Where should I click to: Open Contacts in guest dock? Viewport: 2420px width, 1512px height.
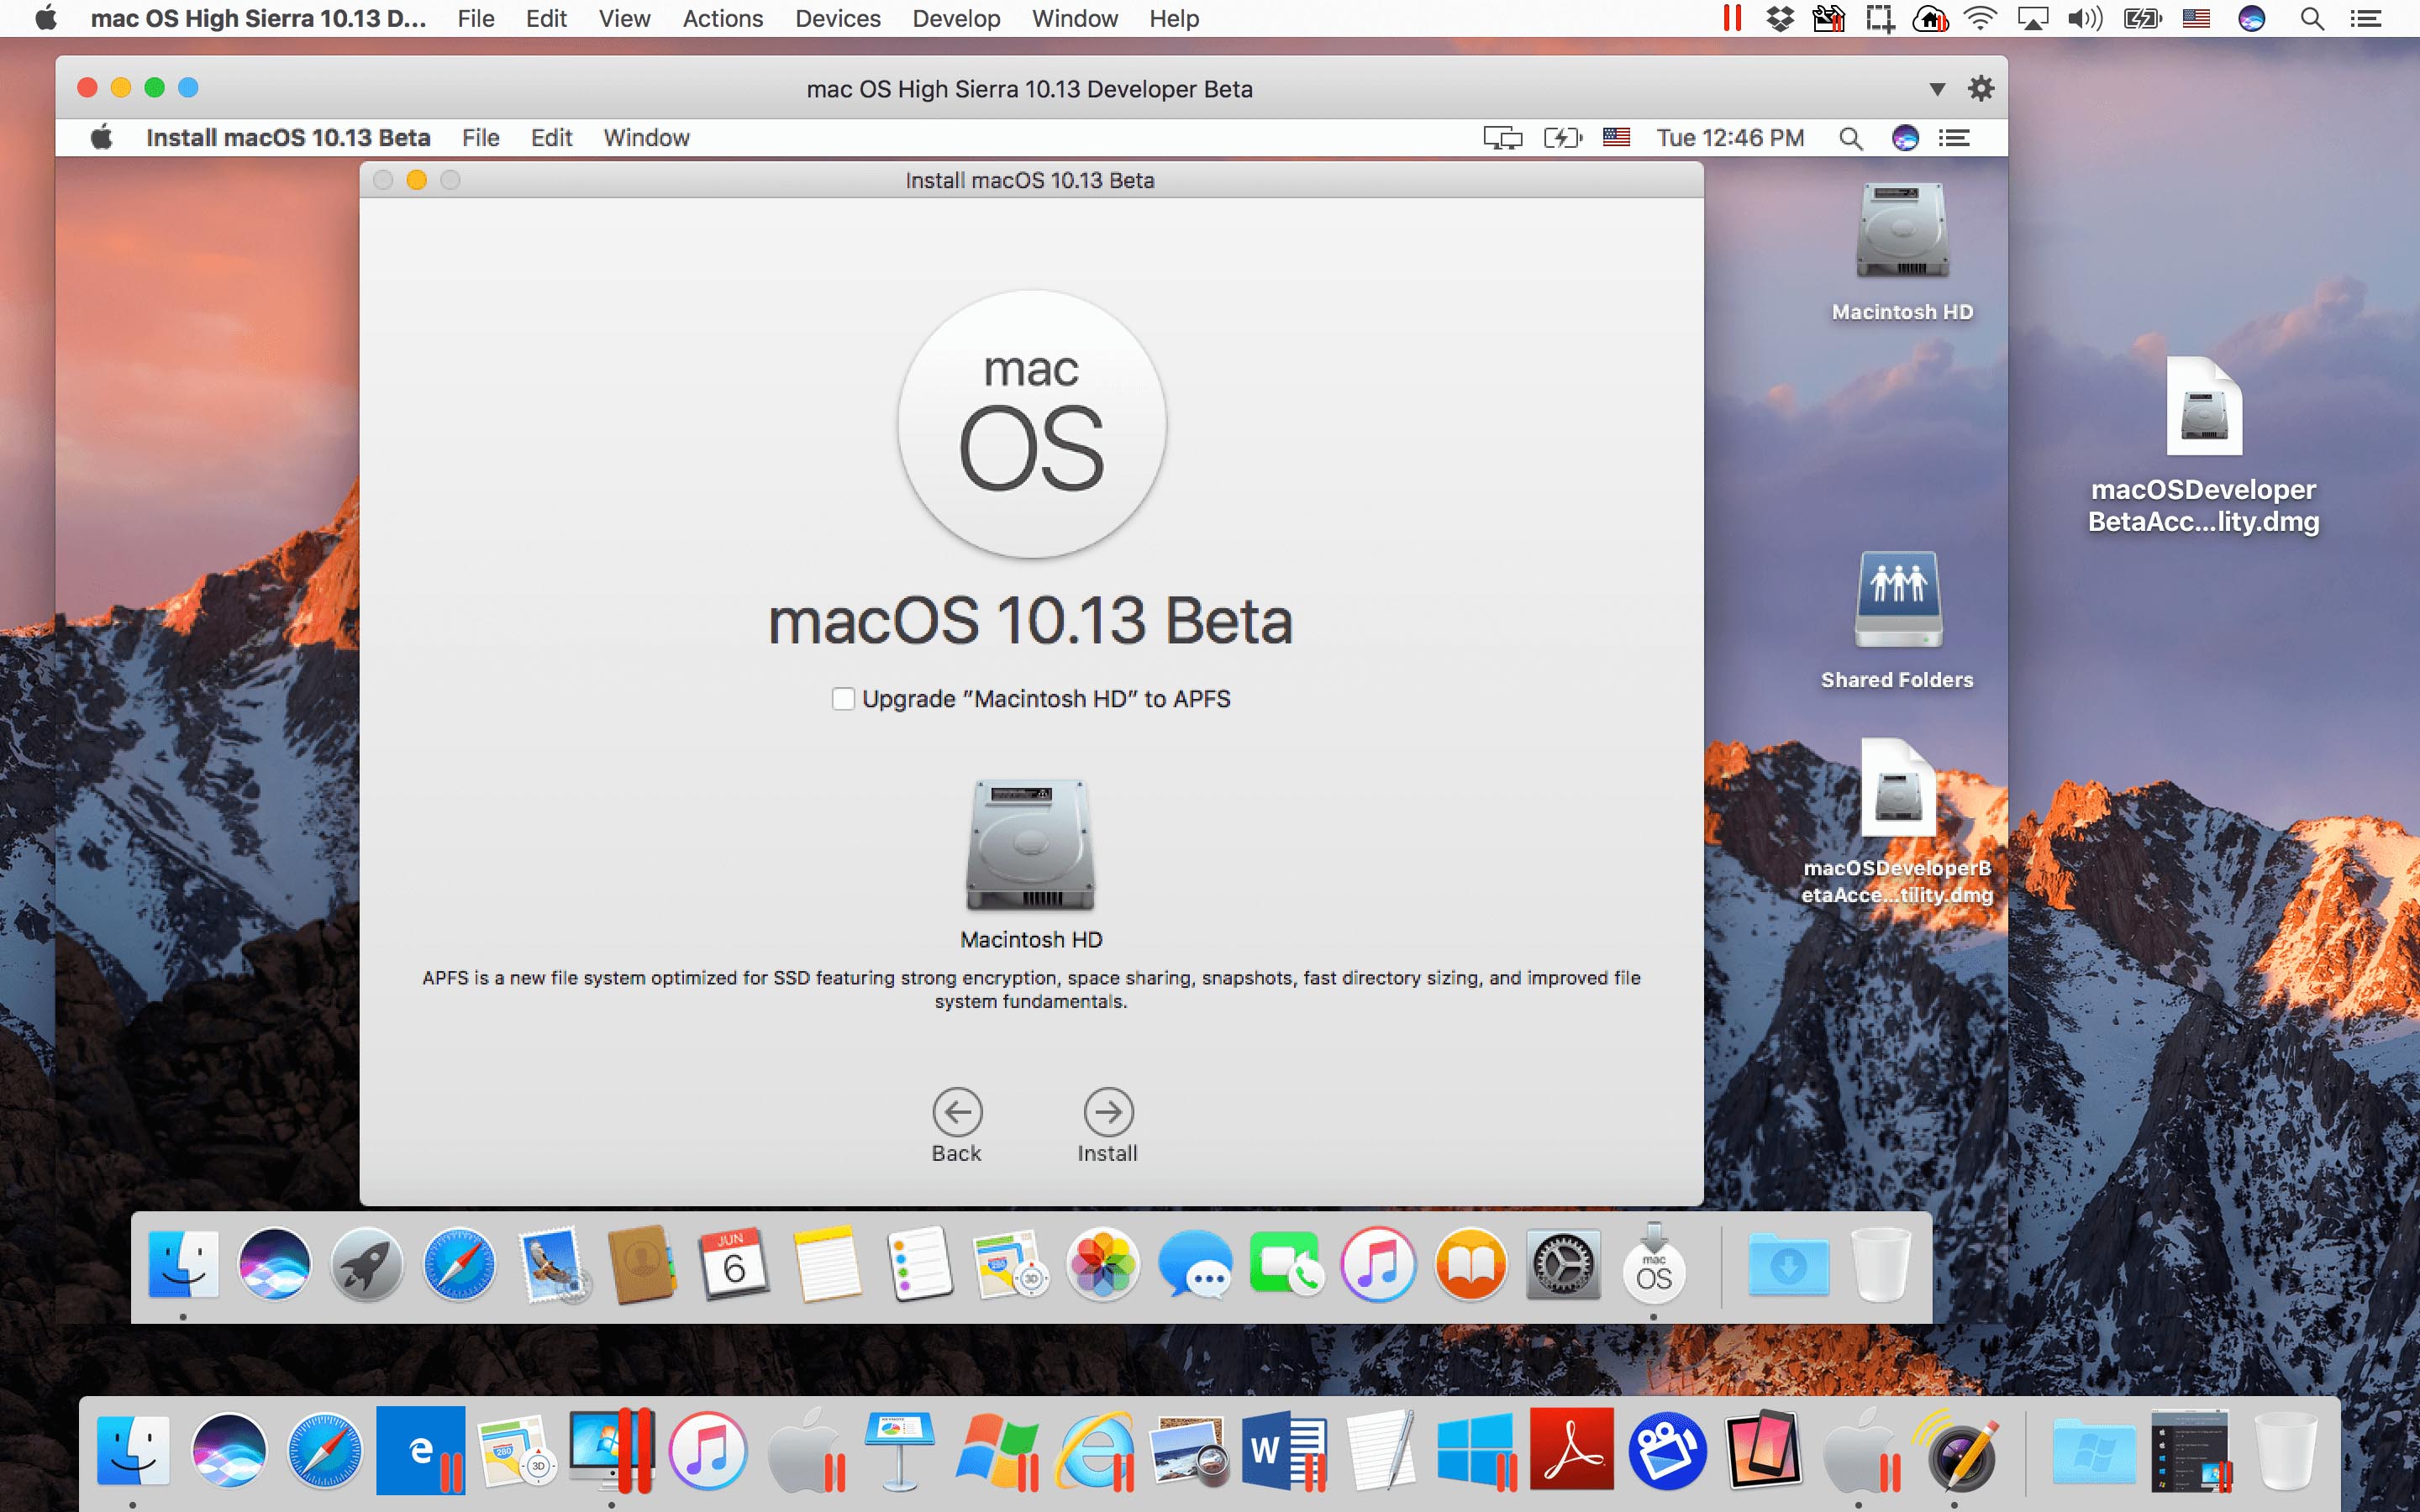(x=643, y=1265)
